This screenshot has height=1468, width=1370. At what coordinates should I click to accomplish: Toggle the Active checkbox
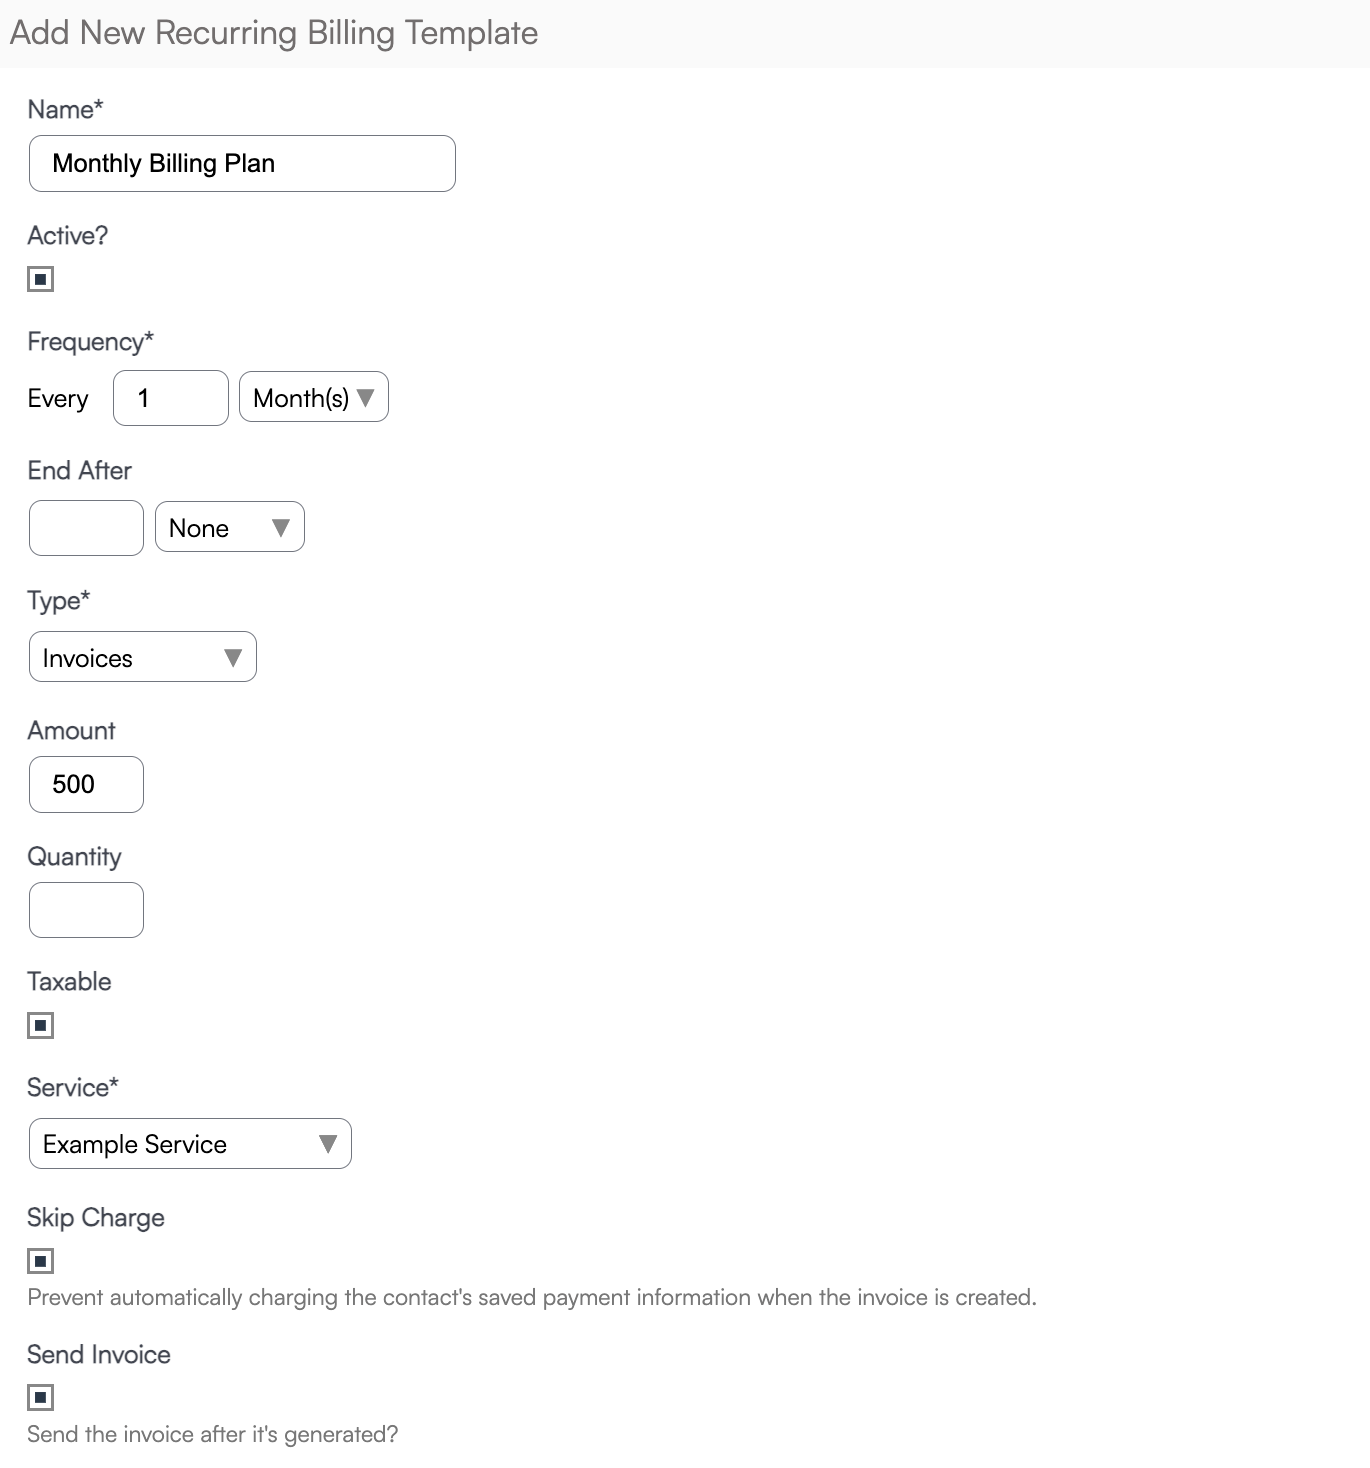(40, 279)
